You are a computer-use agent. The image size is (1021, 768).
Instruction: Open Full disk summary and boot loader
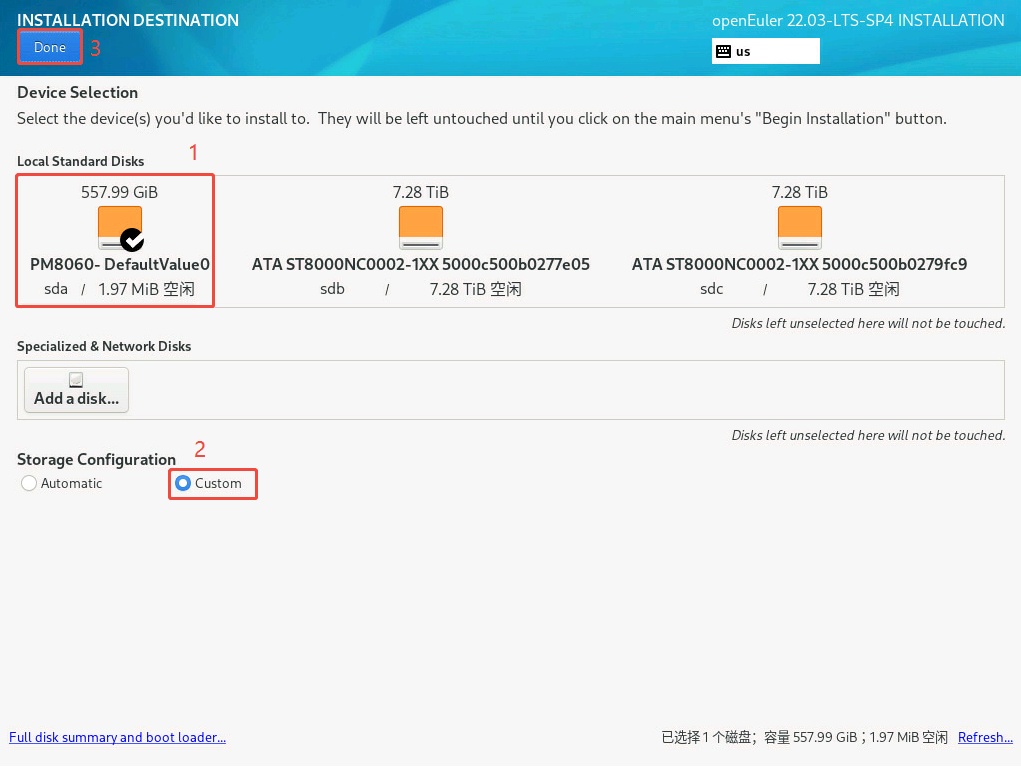(117, 737)
